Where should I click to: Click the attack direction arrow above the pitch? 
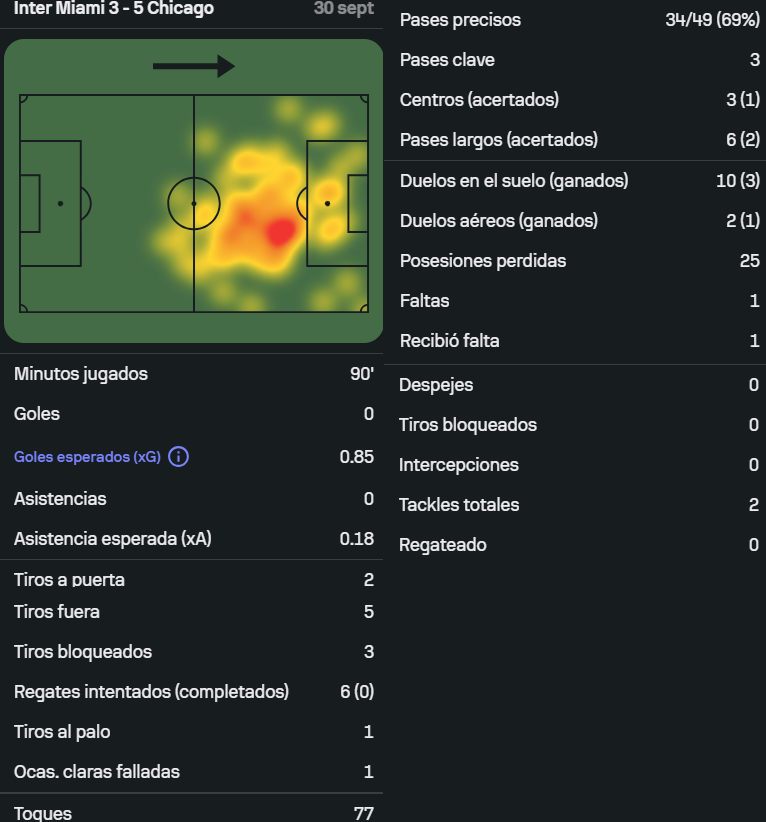[194, 67]
